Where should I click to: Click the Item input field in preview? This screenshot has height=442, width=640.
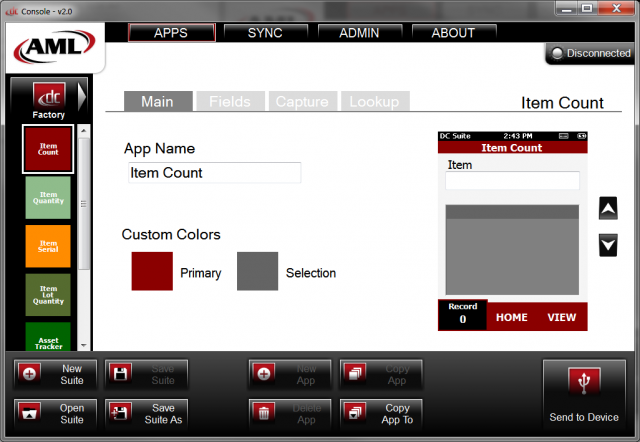(x=512, y=180)
